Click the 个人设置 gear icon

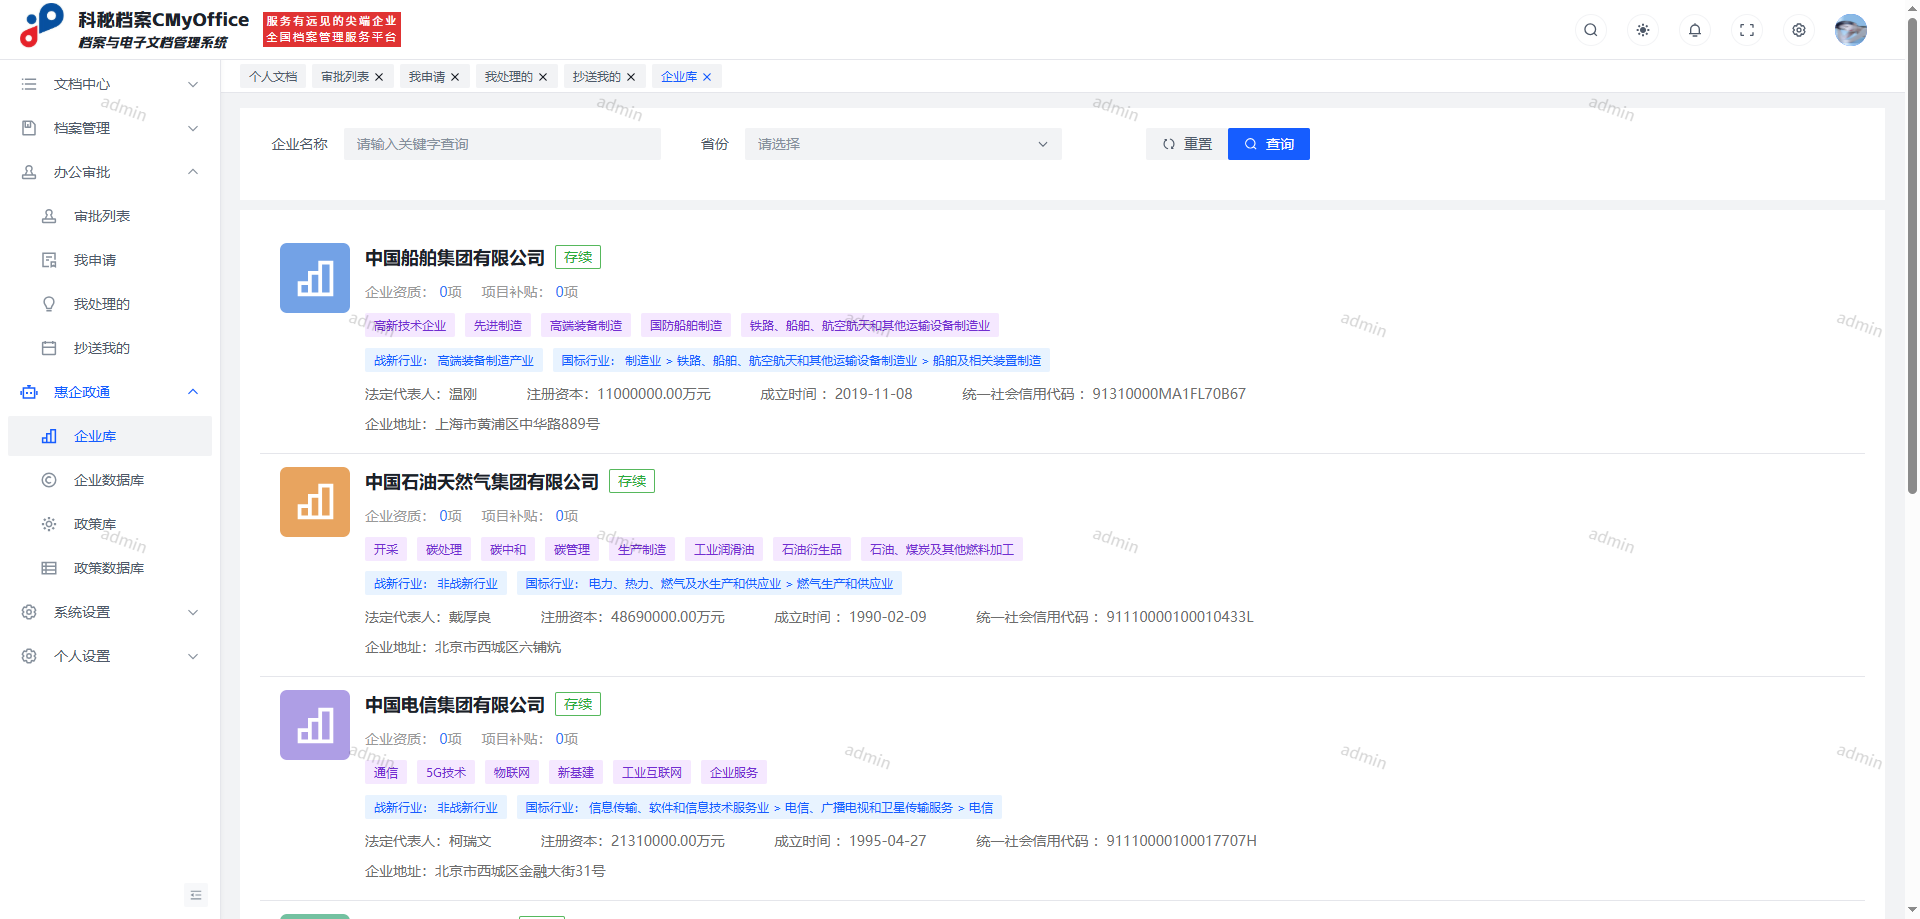[29, 656]
